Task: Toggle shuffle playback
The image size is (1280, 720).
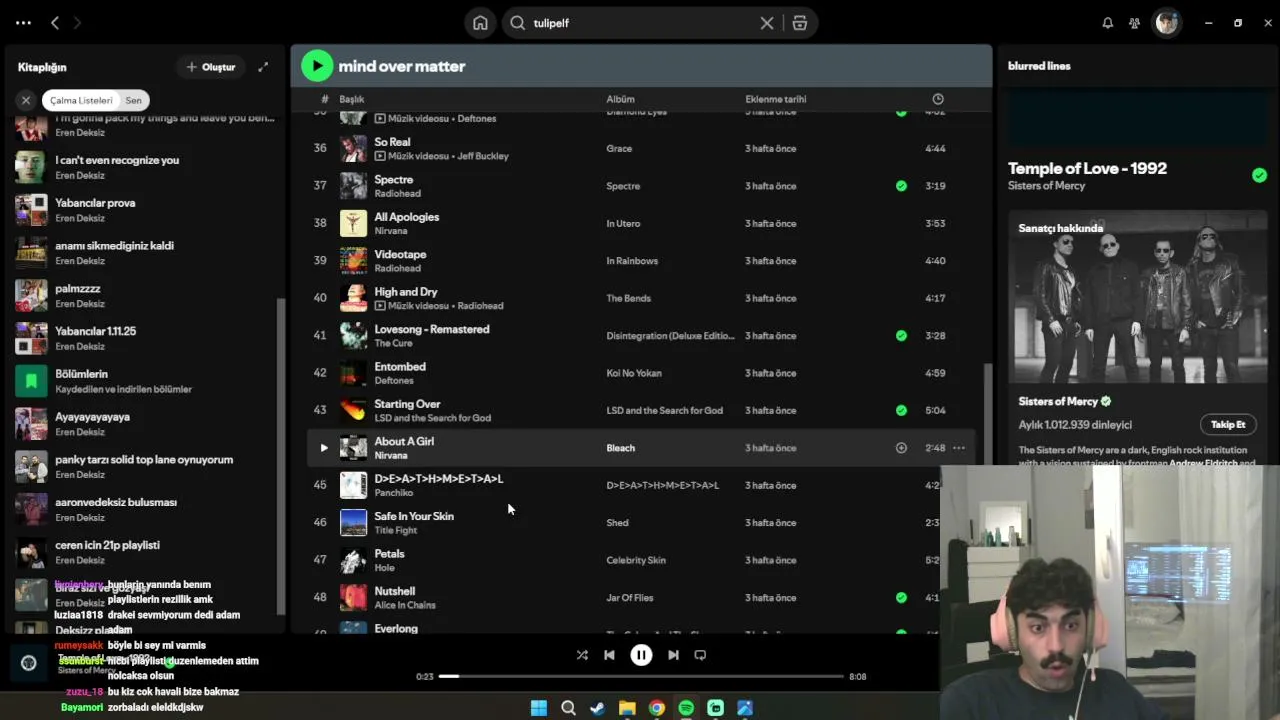Action: coord(582,655)
